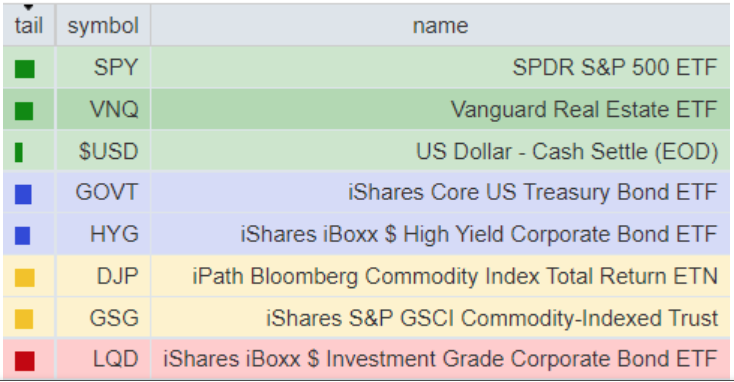Select the VNQ ticker symbol
This screenshot has width=734, height=382.
[114, 110]
